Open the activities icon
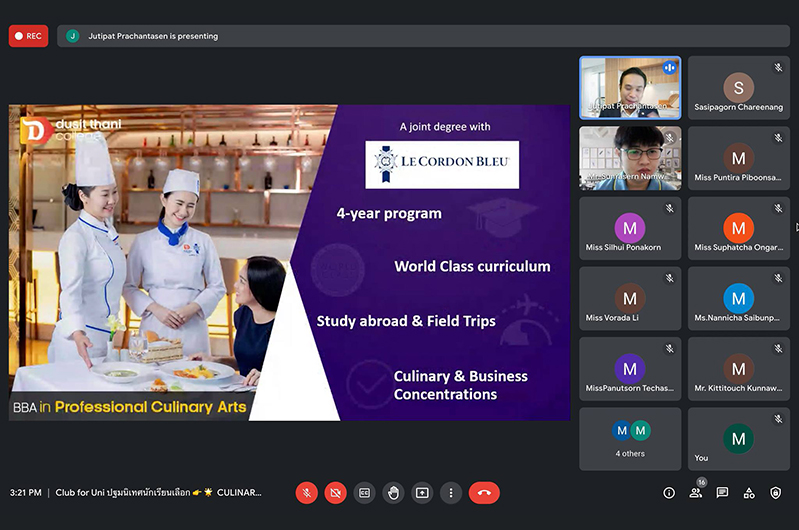 click(x=749, y=493)
